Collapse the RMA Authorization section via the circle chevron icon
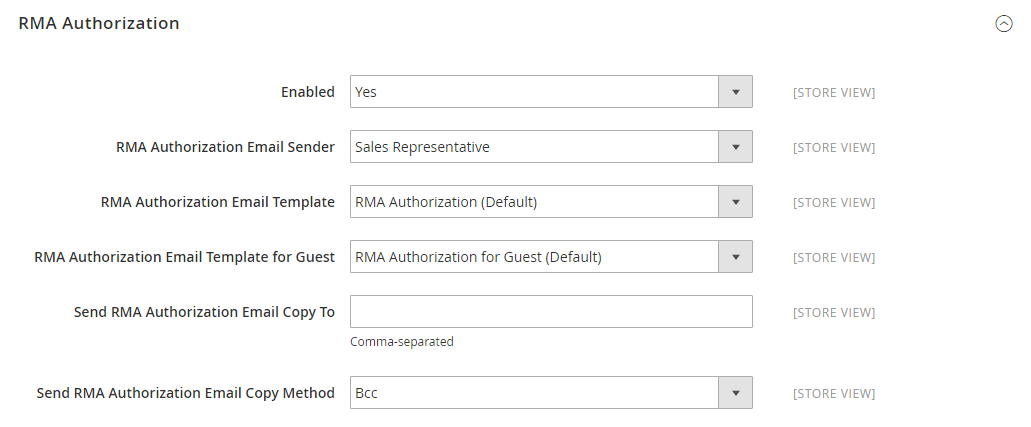 coord(1004,24)
